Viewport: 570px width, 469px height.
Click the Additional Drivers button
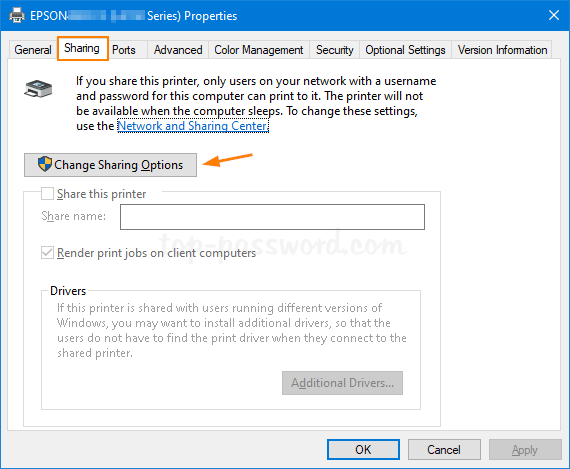342,383
